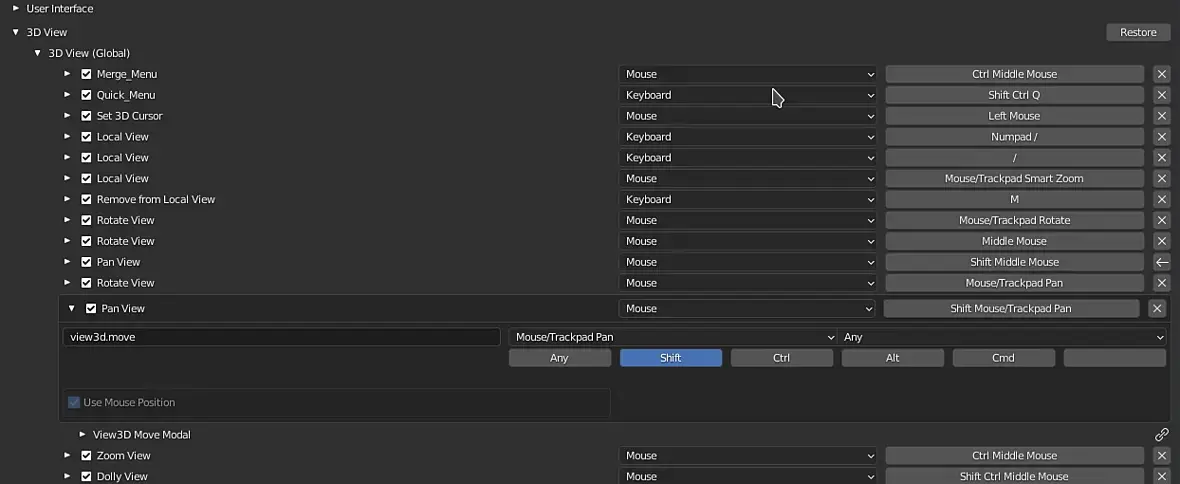The image size is (1180, 484).
Task: Uncheck the Dolly View checkbox
Action: coord(87,476)
